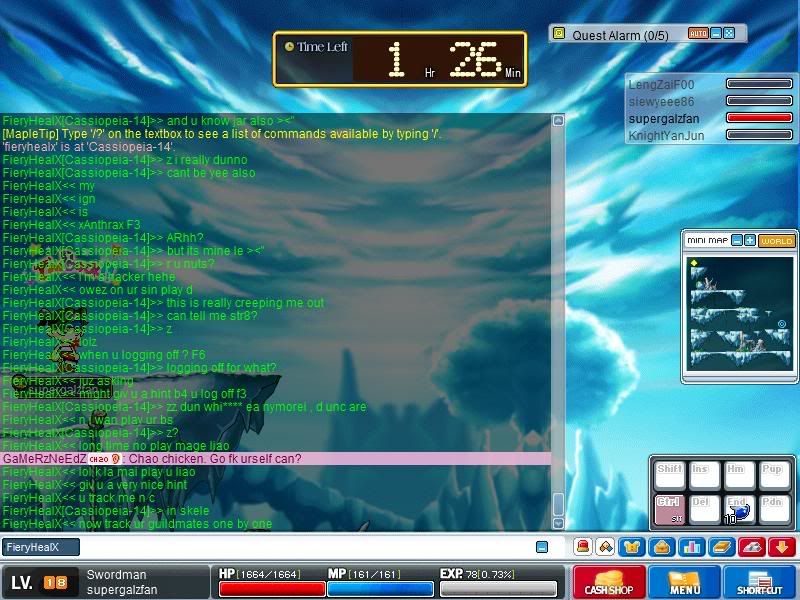
Task: Toggle Quest Alarm AUTO mode
Action: (698, 33)
